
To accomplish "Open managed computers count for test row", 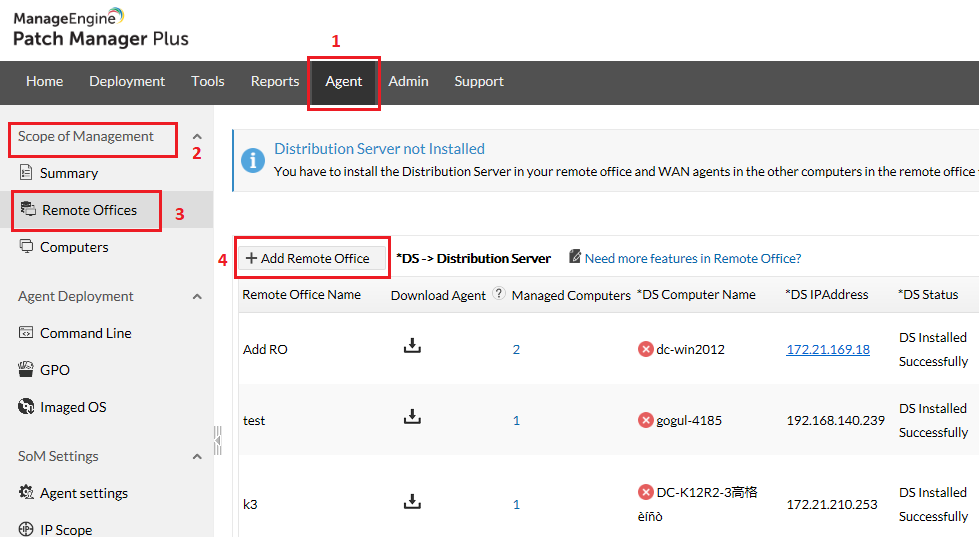I will click(516, 421).
